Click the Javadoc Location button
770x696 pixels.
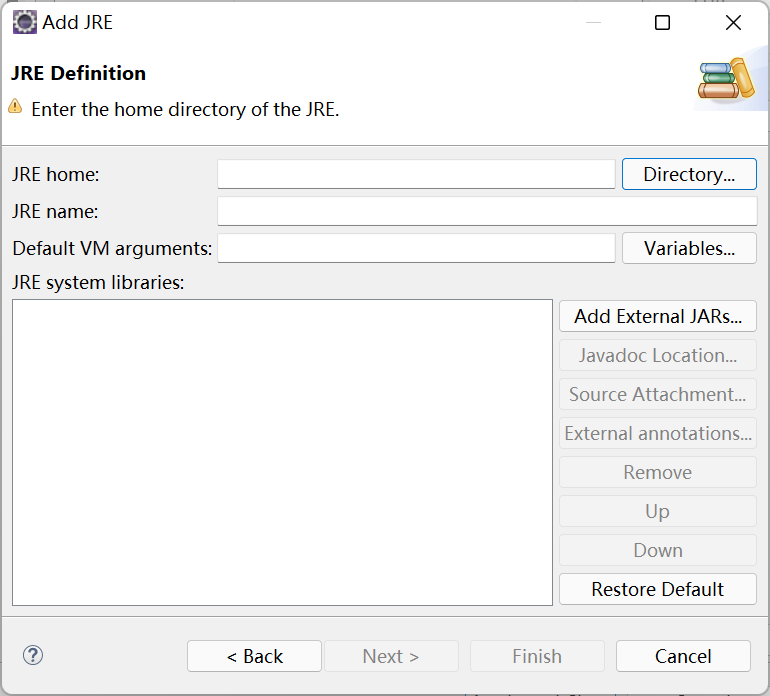point(657,355)
